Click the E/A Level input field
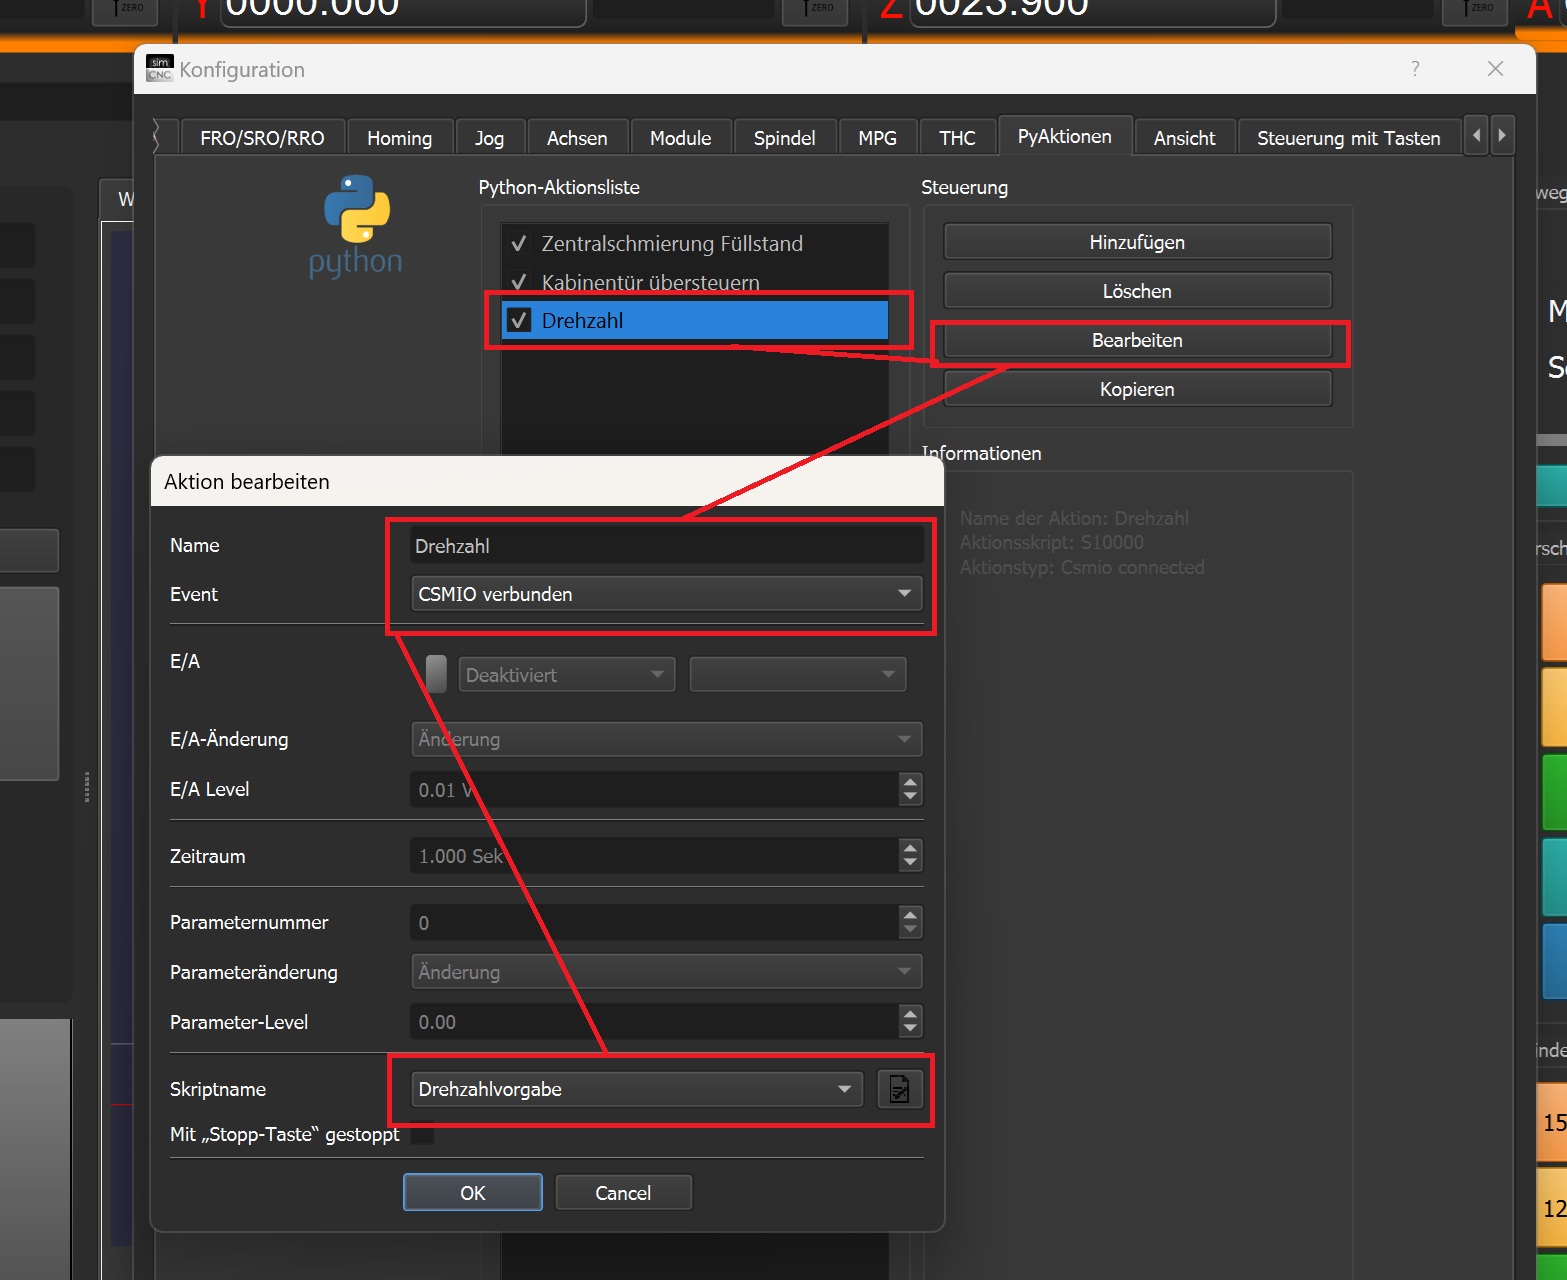 pos(655,789)
